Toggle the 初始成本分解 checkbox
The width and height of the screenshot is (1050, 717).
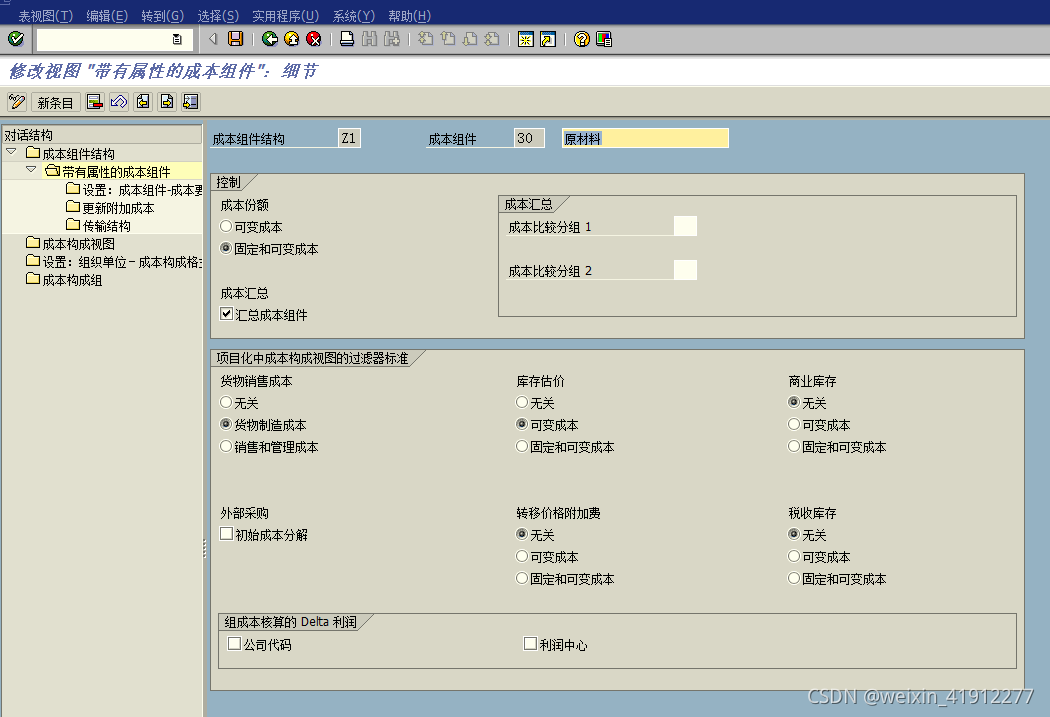226,534
